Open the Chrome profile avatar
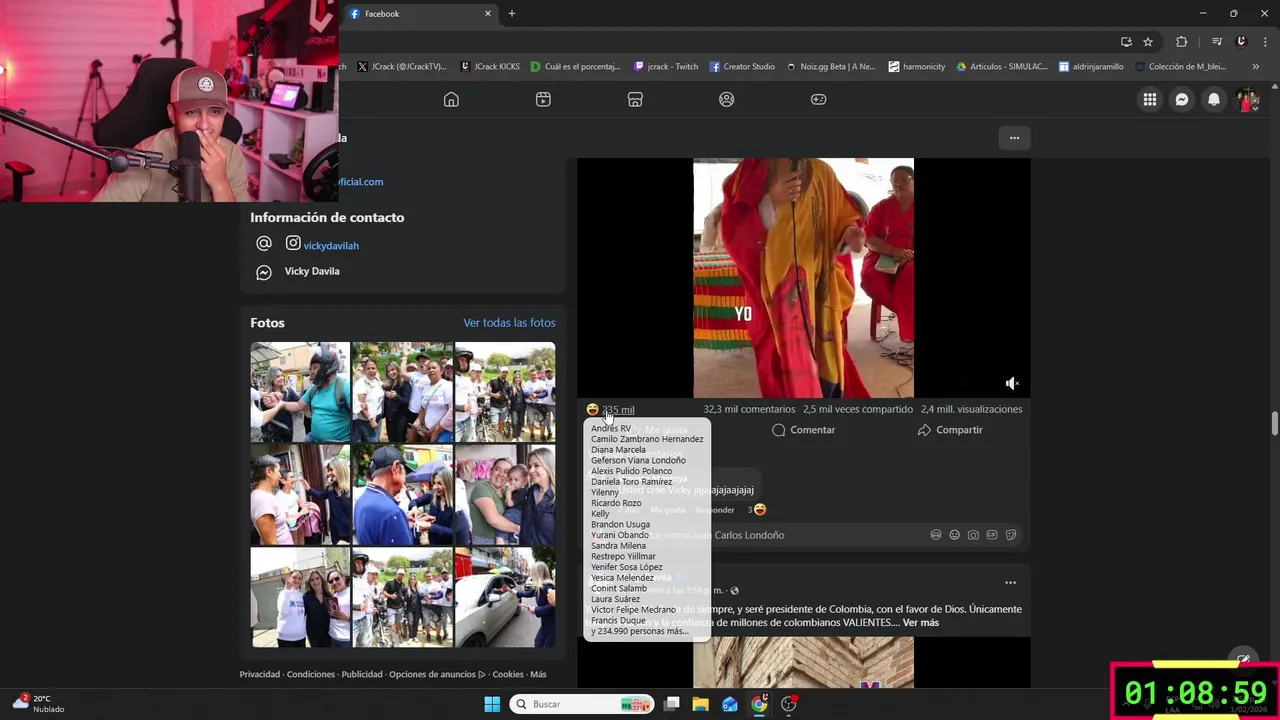The height and width of the screenshot is (720, 1280). (x=1241, y=42)
